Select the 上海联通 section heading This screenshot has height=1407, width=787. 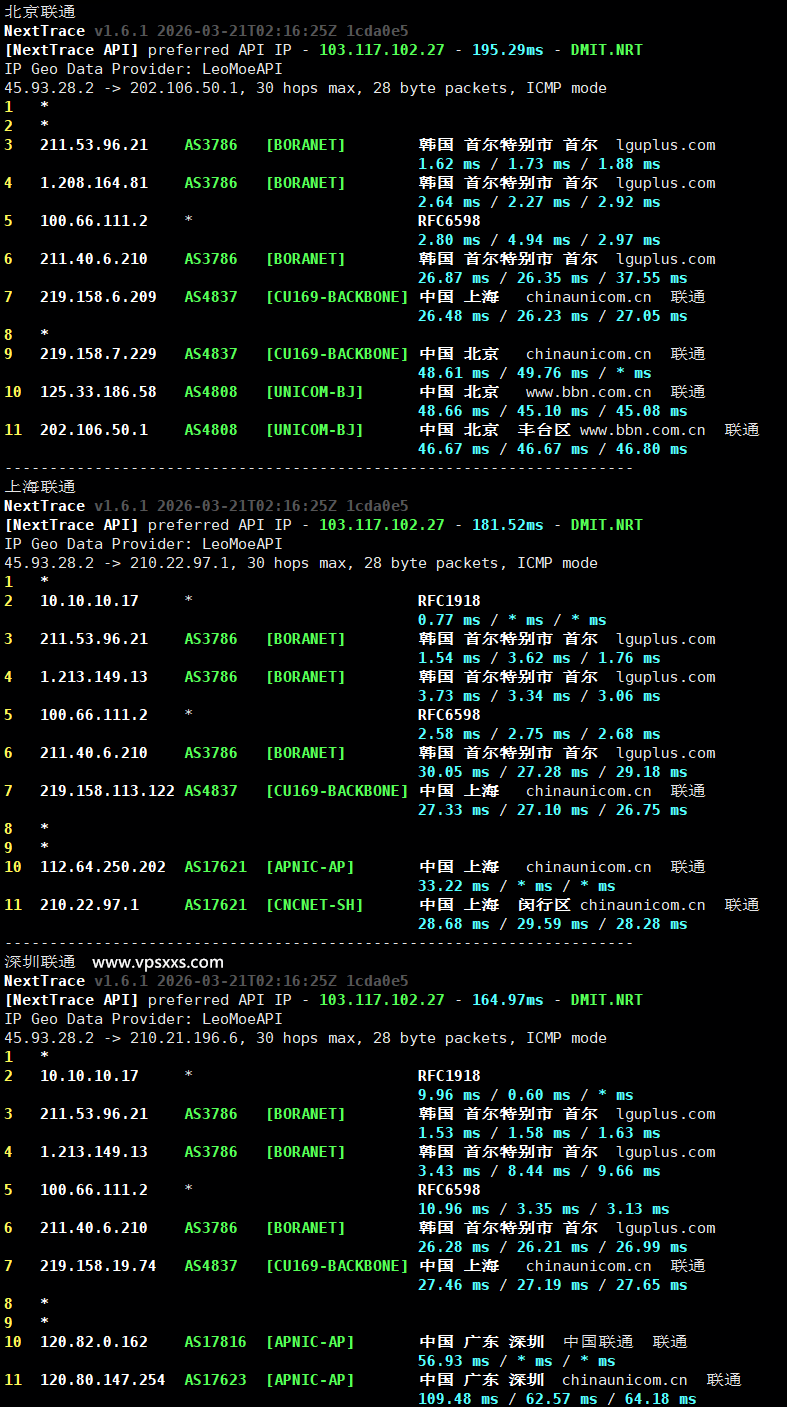[40, 487]
